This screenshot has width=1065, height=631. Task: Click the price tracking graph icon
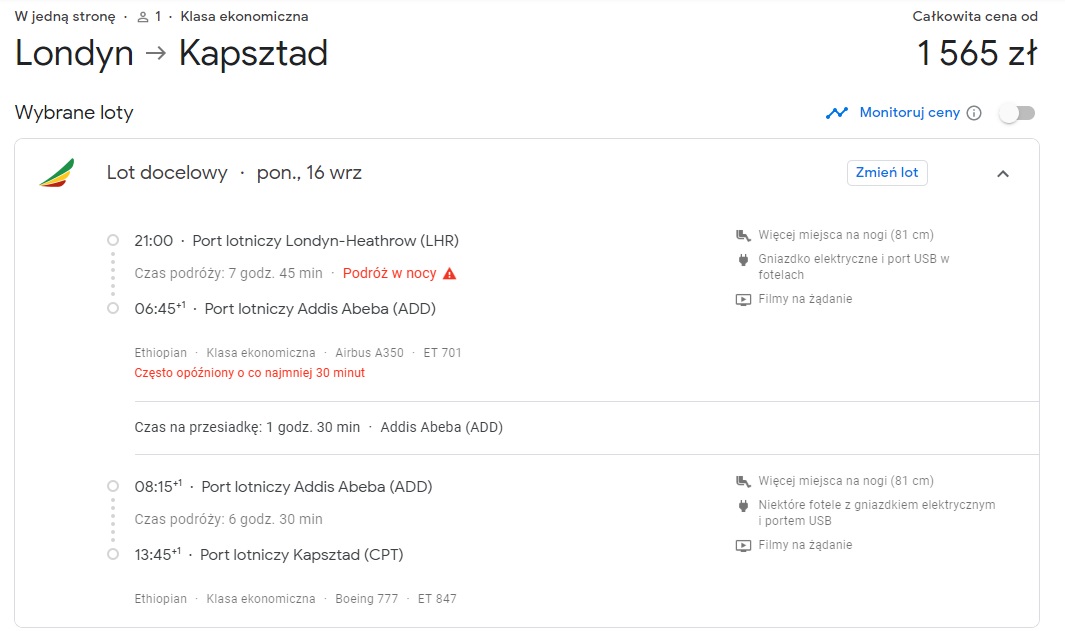click(837, 113)
